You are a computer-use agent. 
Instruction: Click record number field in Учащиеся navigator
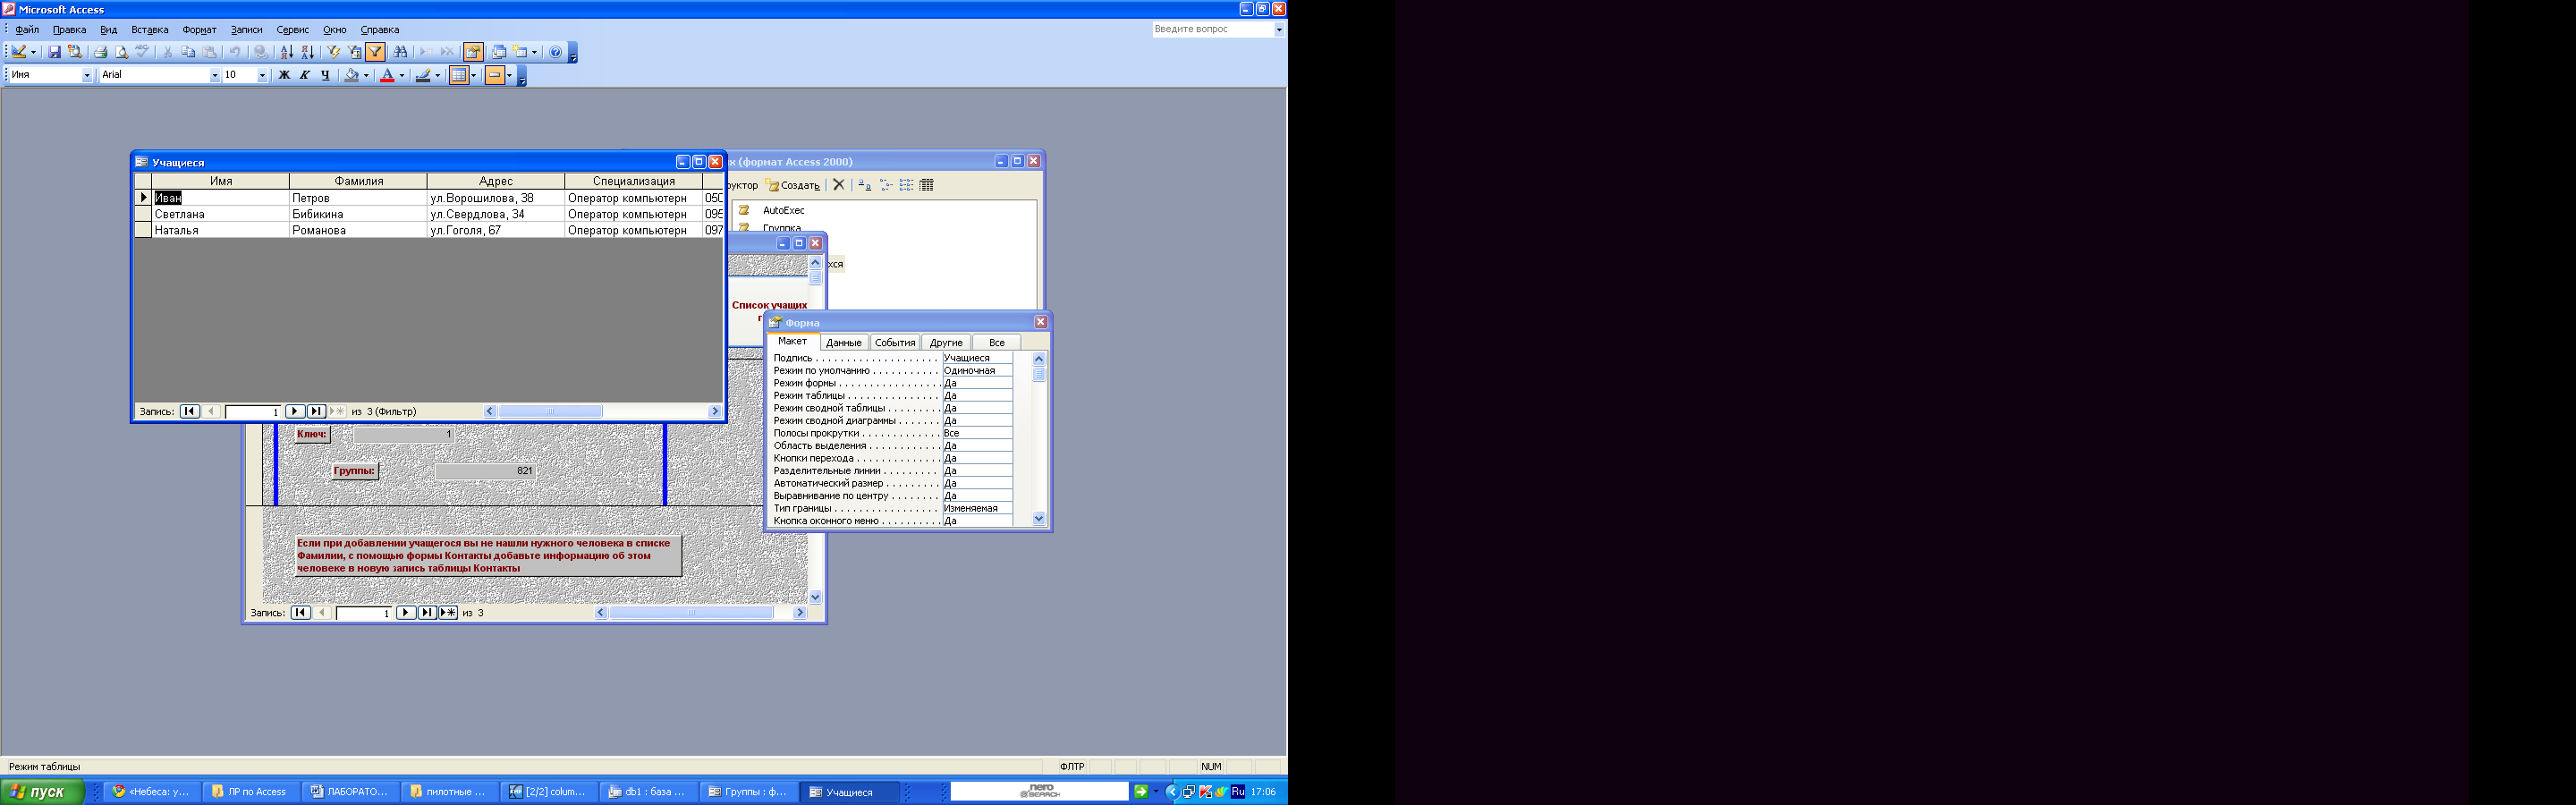[253, 411]
